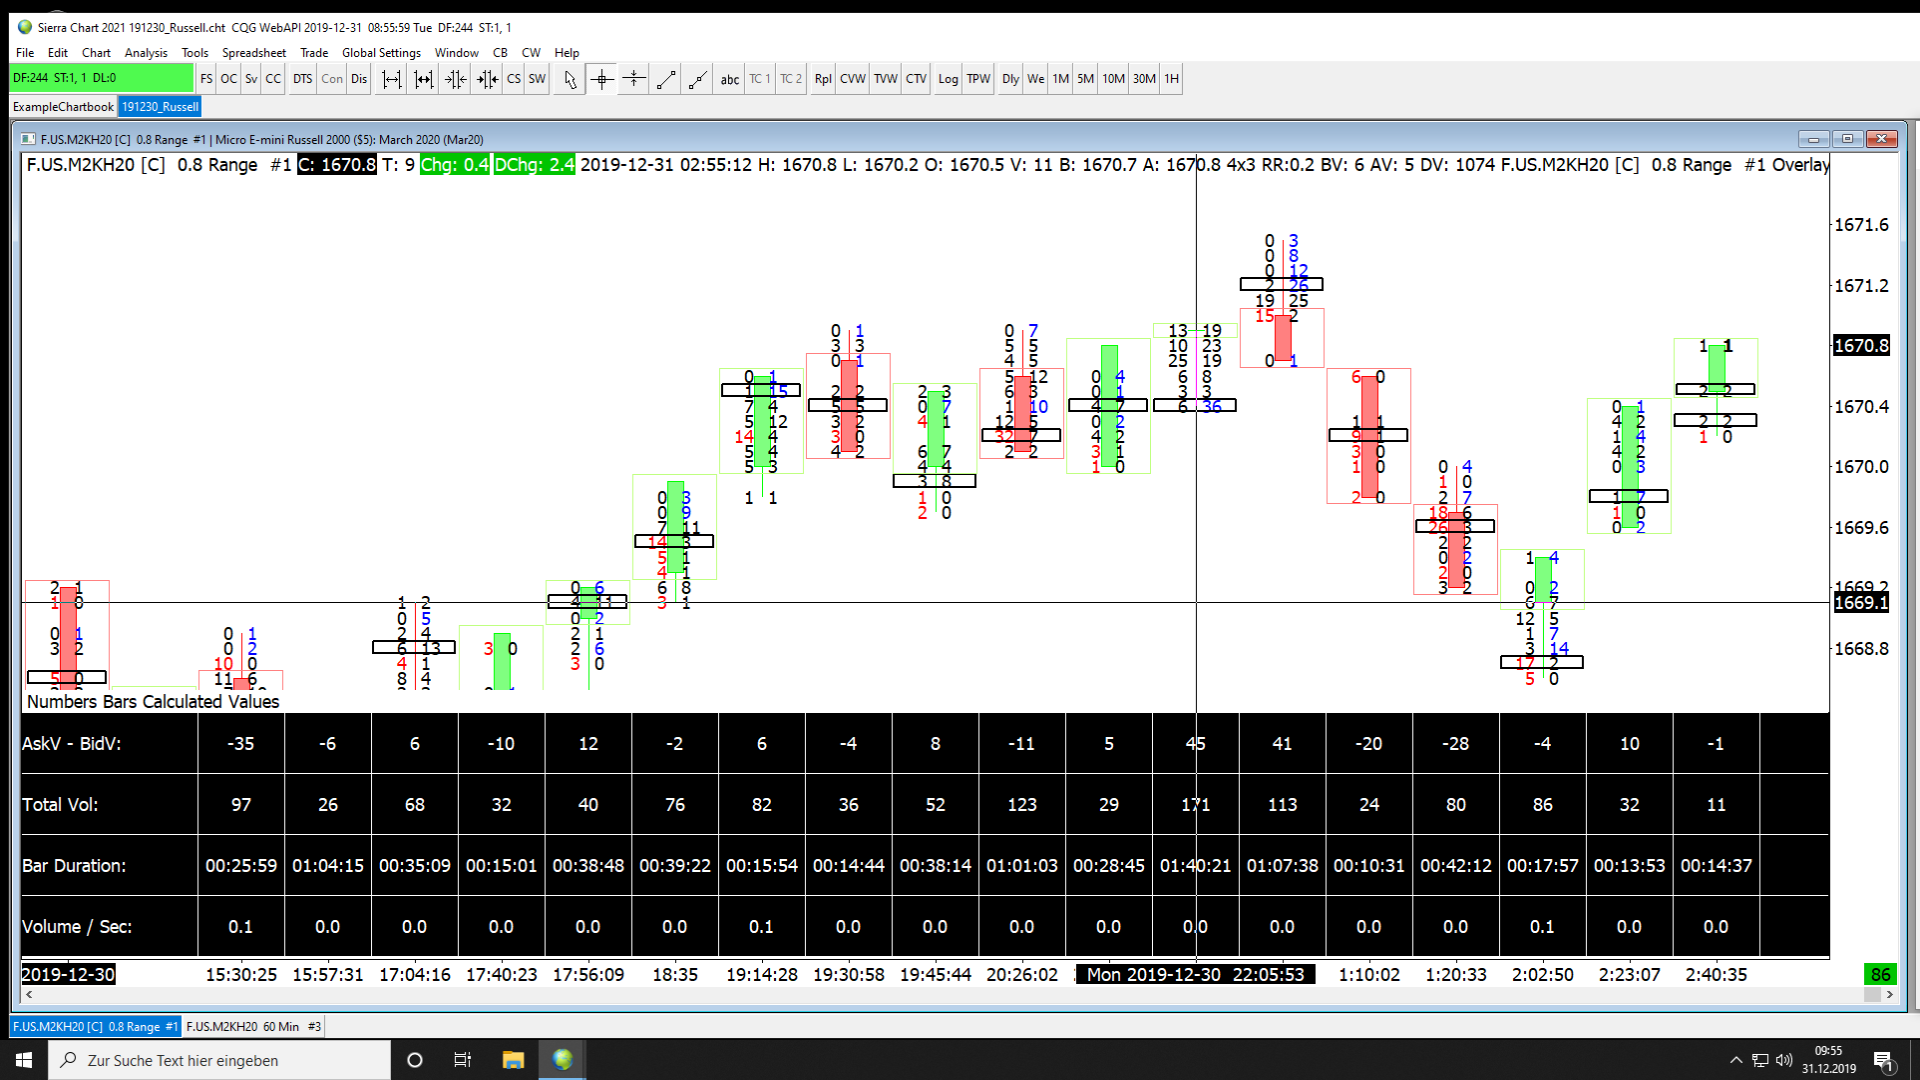Toggle the Log scale button

948,79
